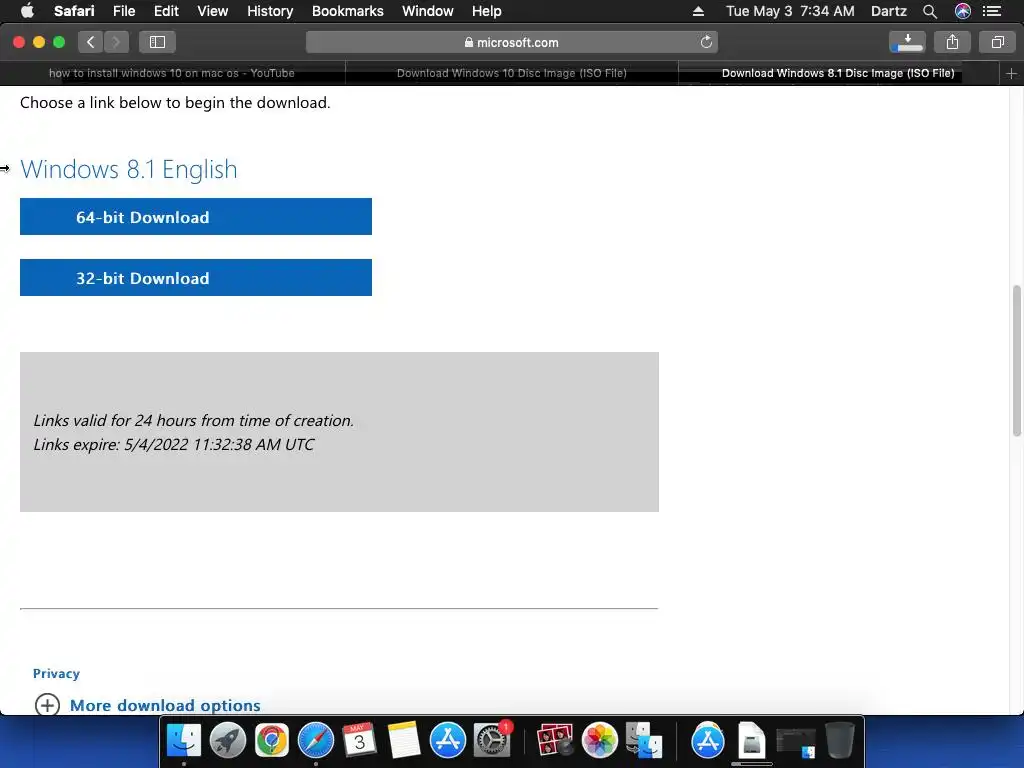The image size is (1024, 768).
Task: Click the Tue May 3 7:34 AM clock
Action: click(x=790, y=11)
